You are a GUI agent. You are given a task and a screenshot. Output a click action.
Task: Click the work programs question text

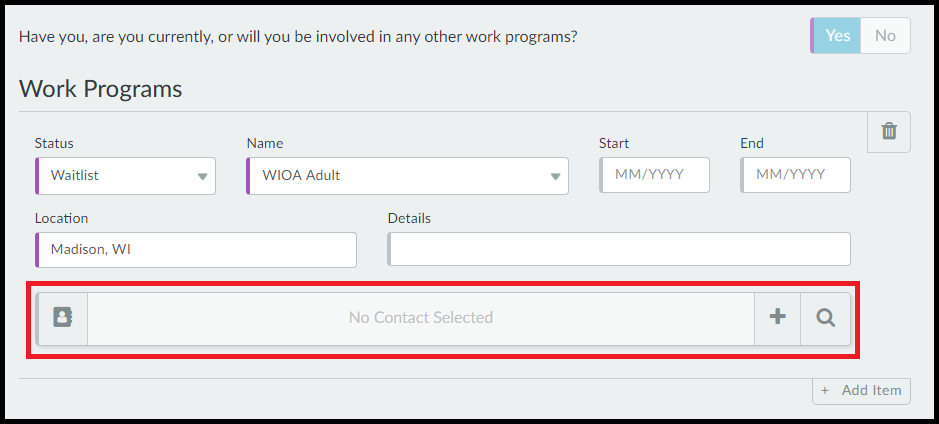(x=298, y=37)
